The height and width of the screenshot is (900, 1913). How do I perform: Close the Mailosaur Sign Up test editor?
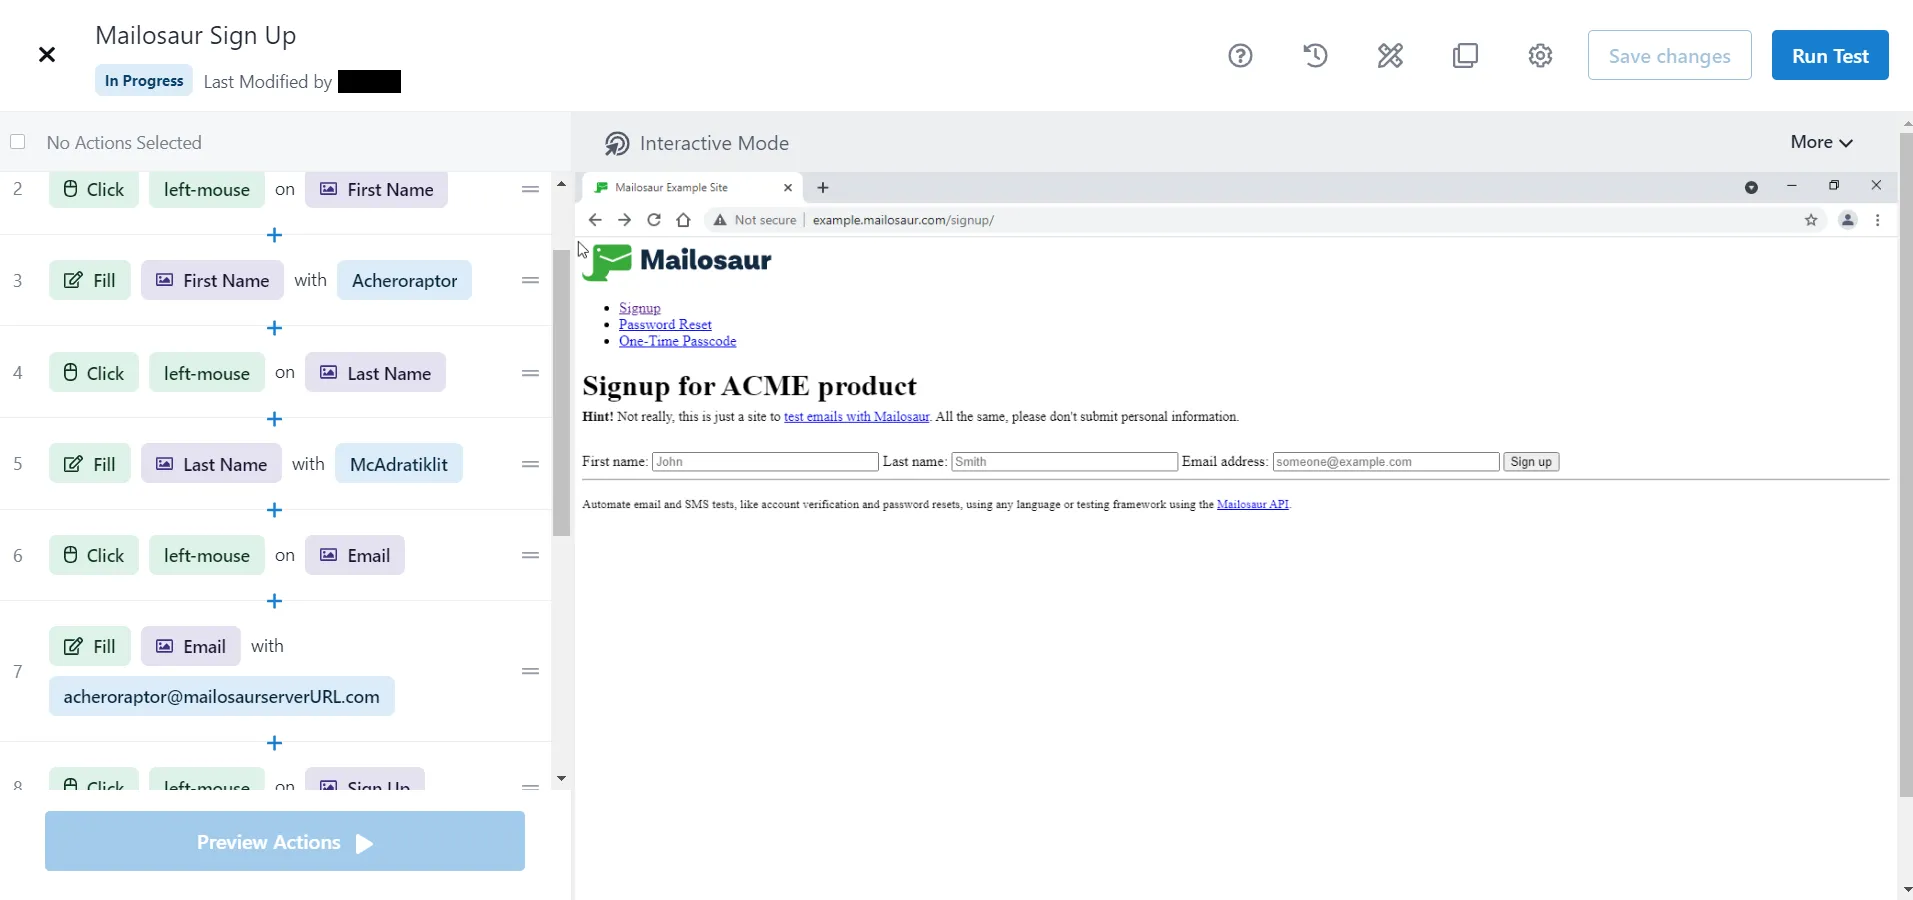pos(47,55)
